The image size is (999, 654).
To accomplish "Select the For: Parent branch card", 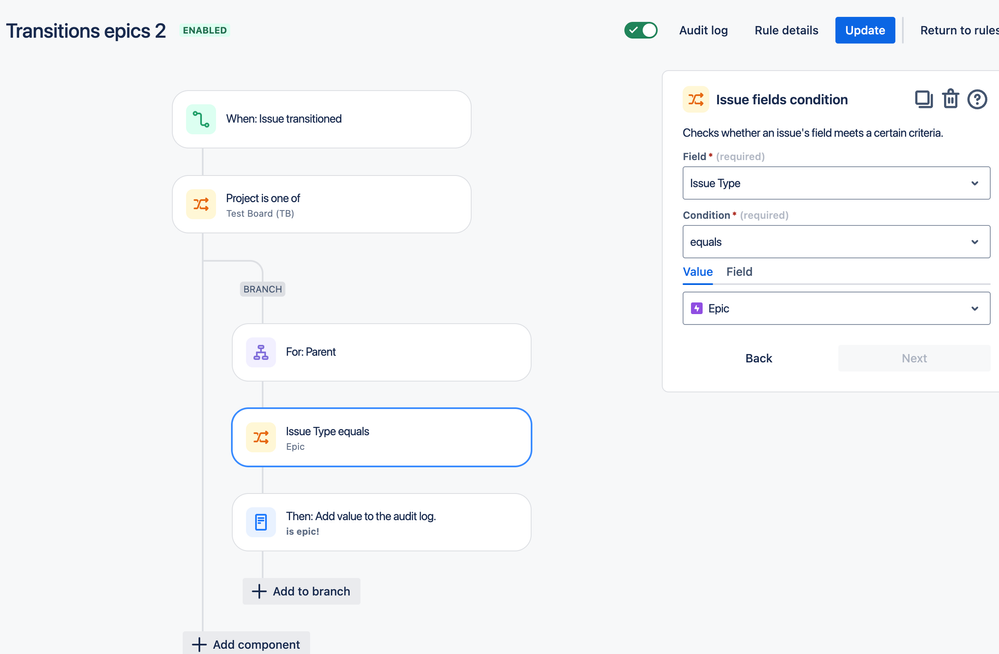I will click(382, 352).
